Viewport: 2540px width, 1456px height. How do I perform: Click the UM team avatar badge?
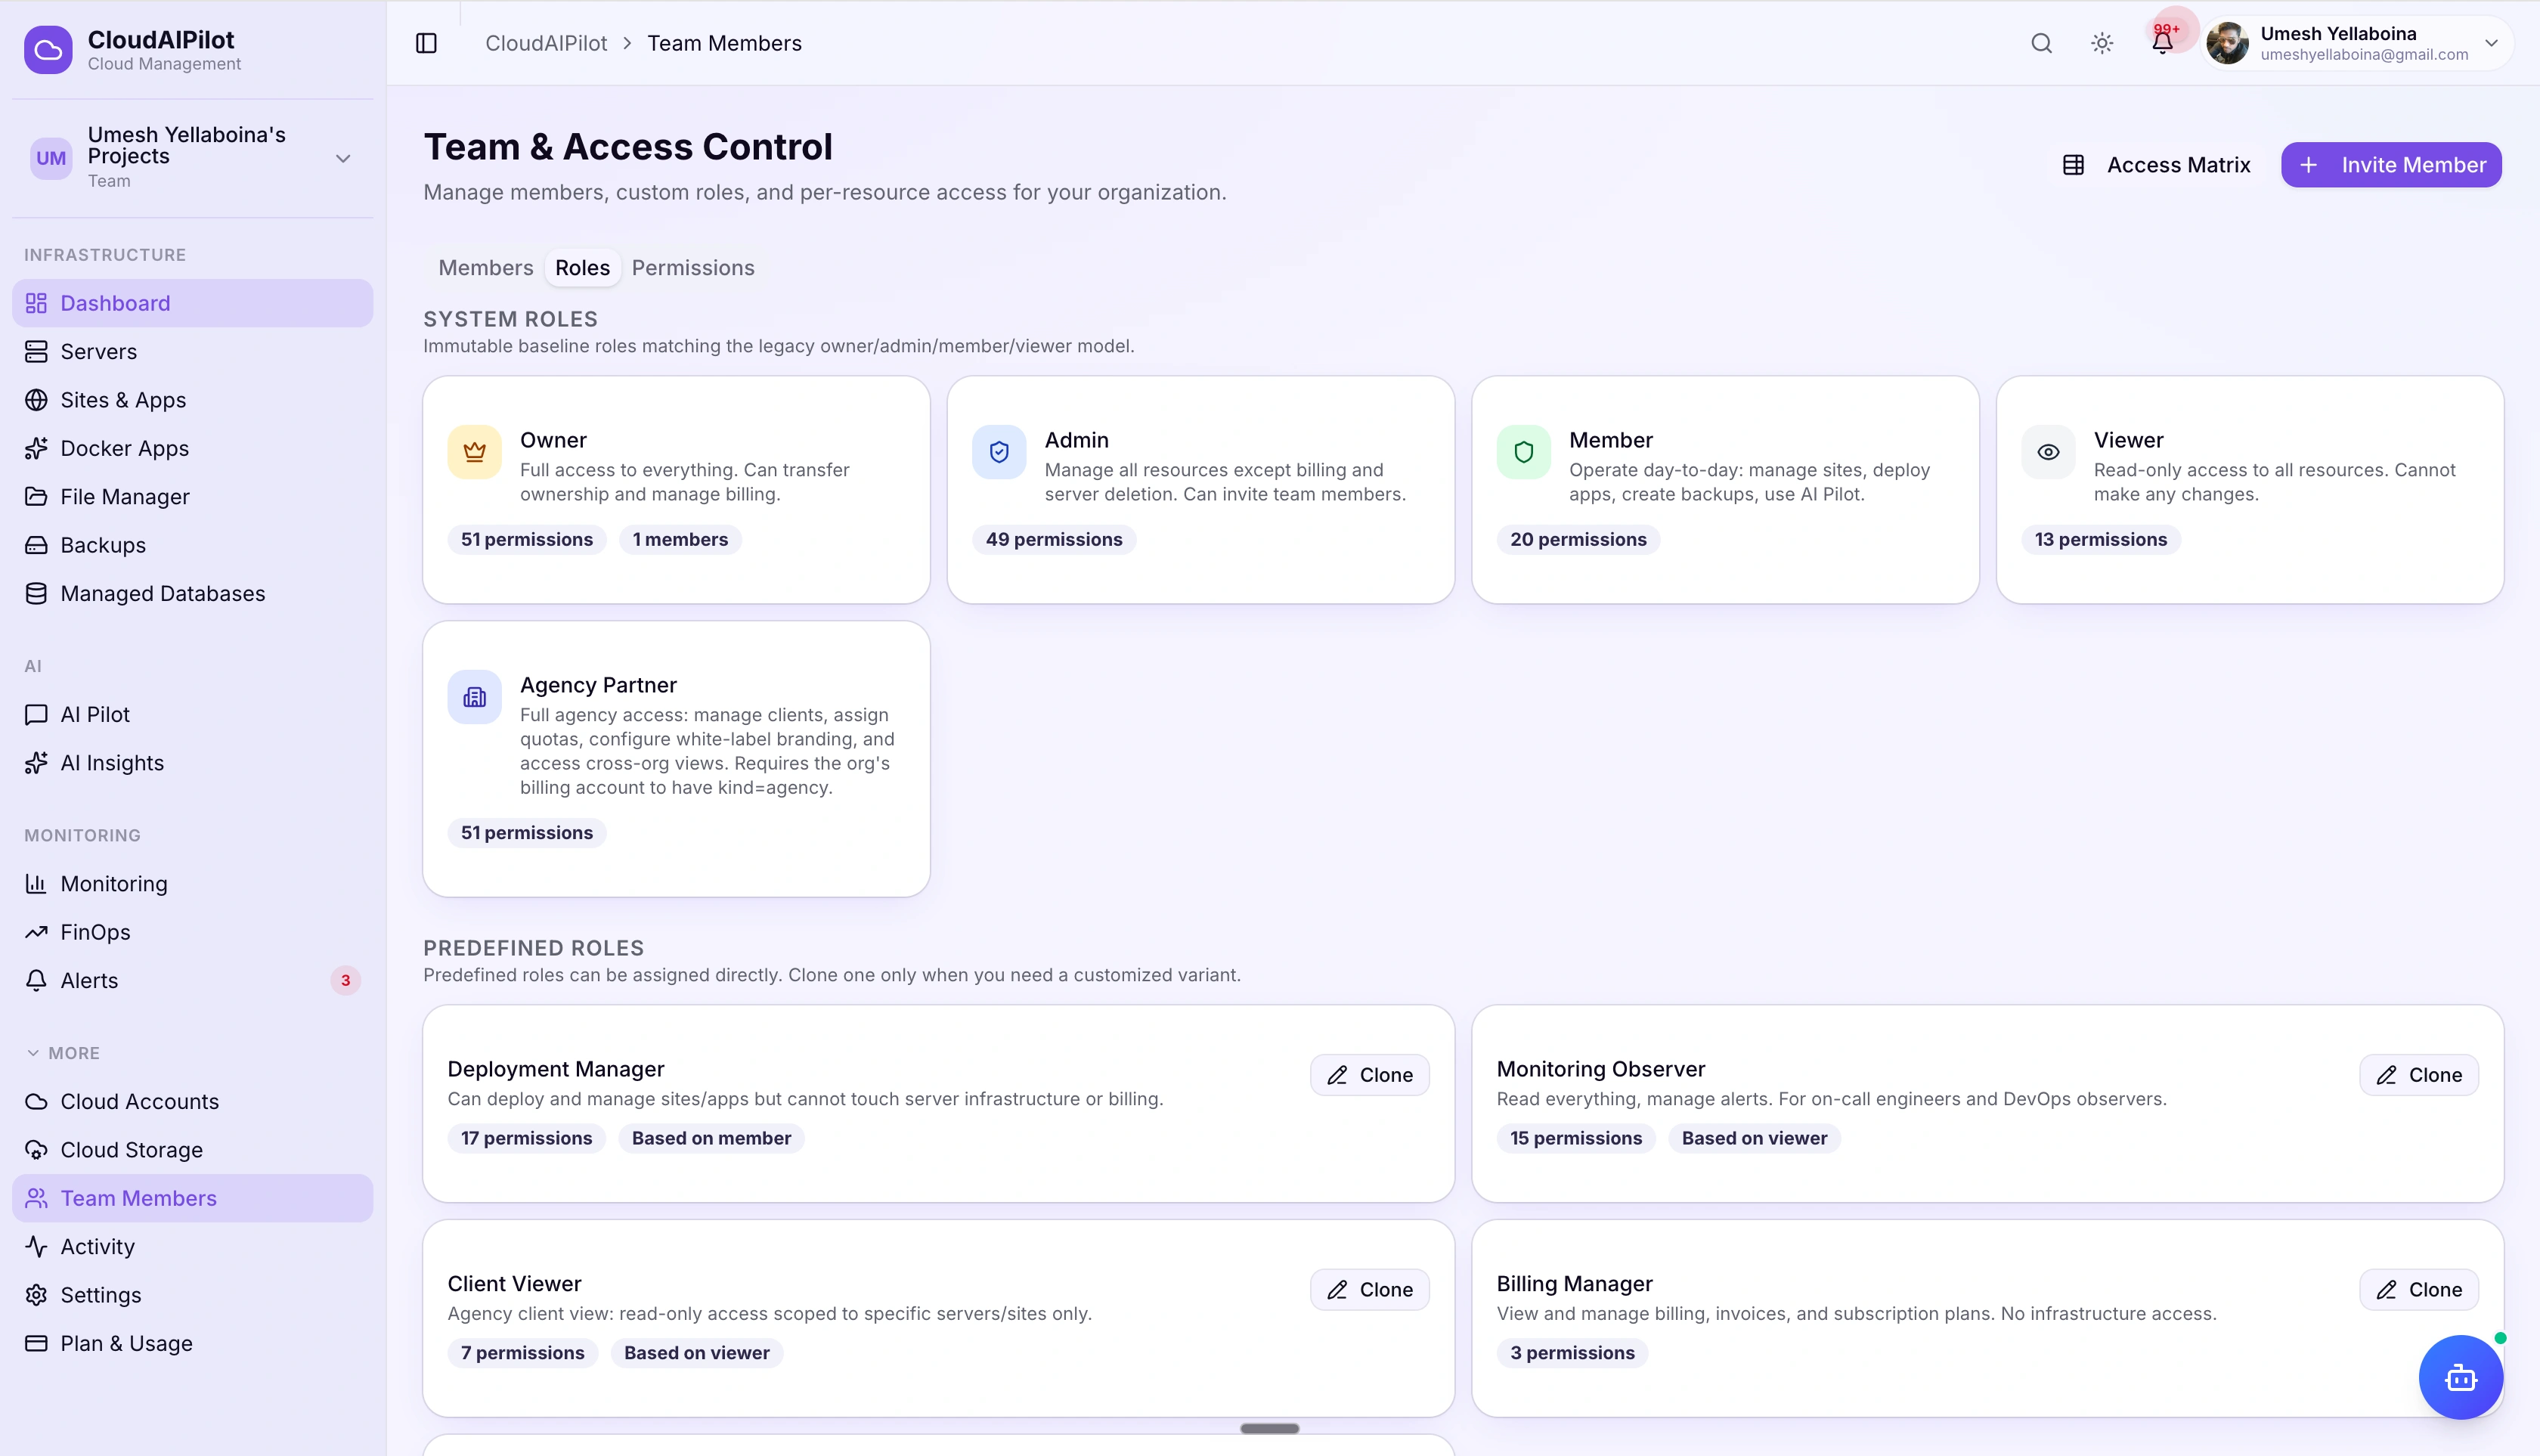(x=51, y=158)
